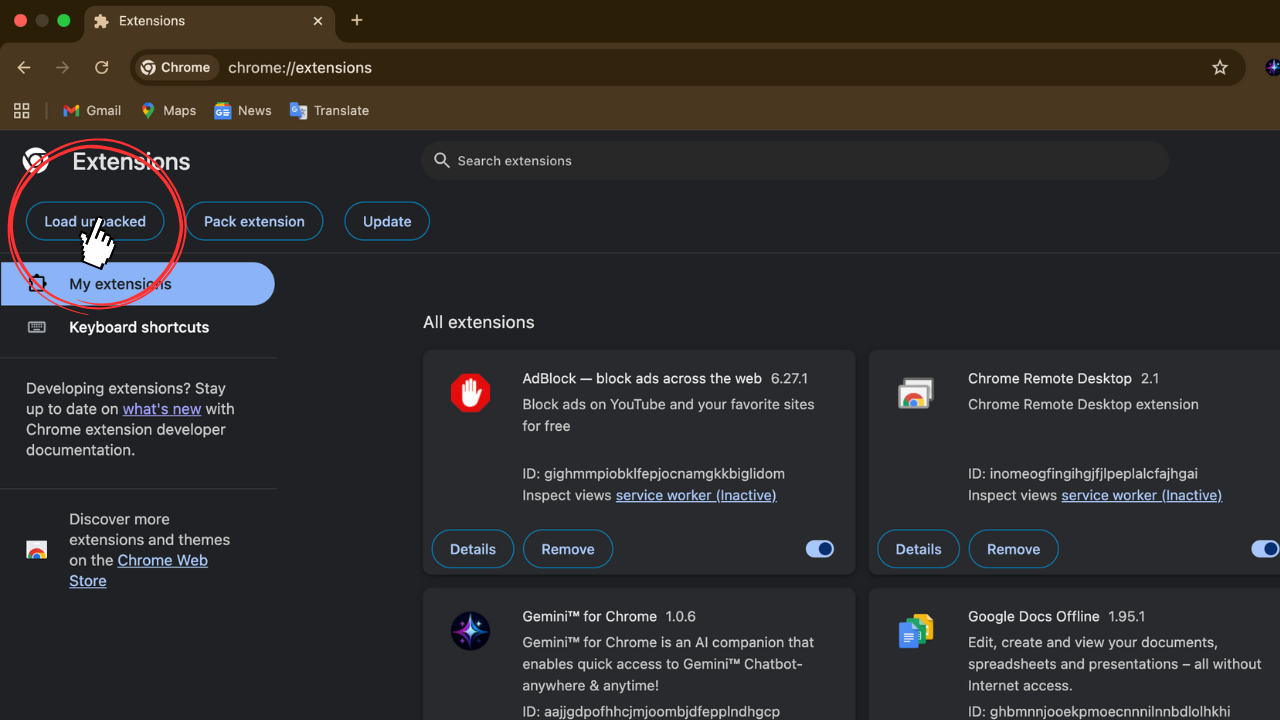
Task: Click the Gemini for Chrome icon
Action: click(470, 630)
